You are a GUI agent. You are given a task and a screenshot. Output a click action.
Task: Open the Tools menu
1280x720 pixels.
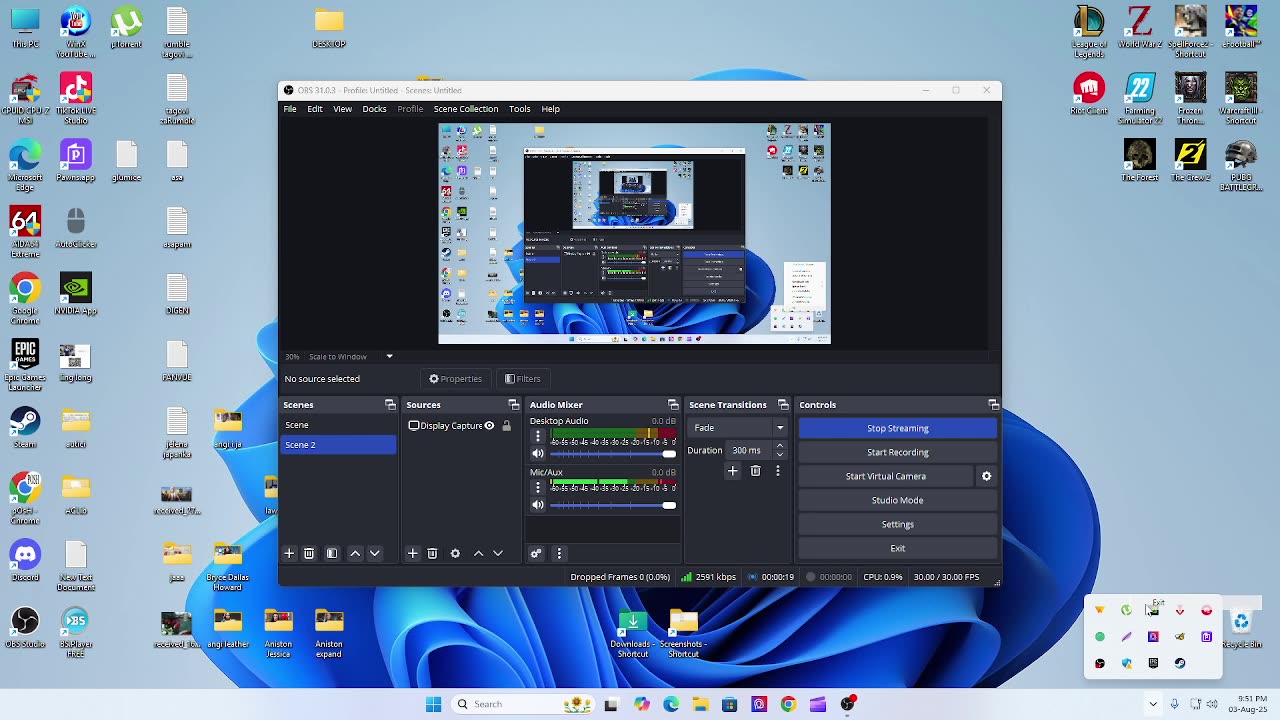pos(519,109)
